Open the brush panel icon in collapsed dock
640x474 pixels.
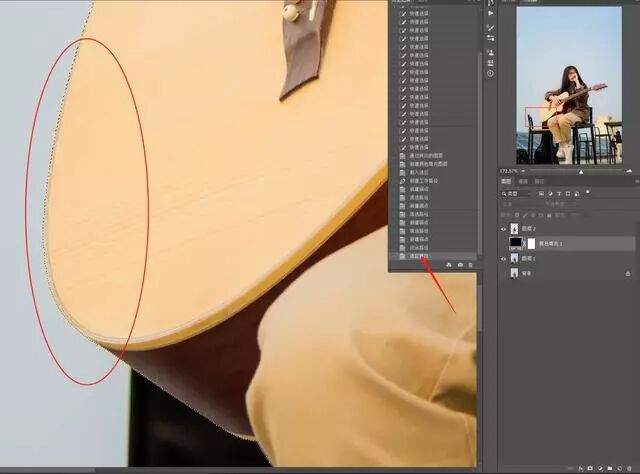tap(490, 28)
